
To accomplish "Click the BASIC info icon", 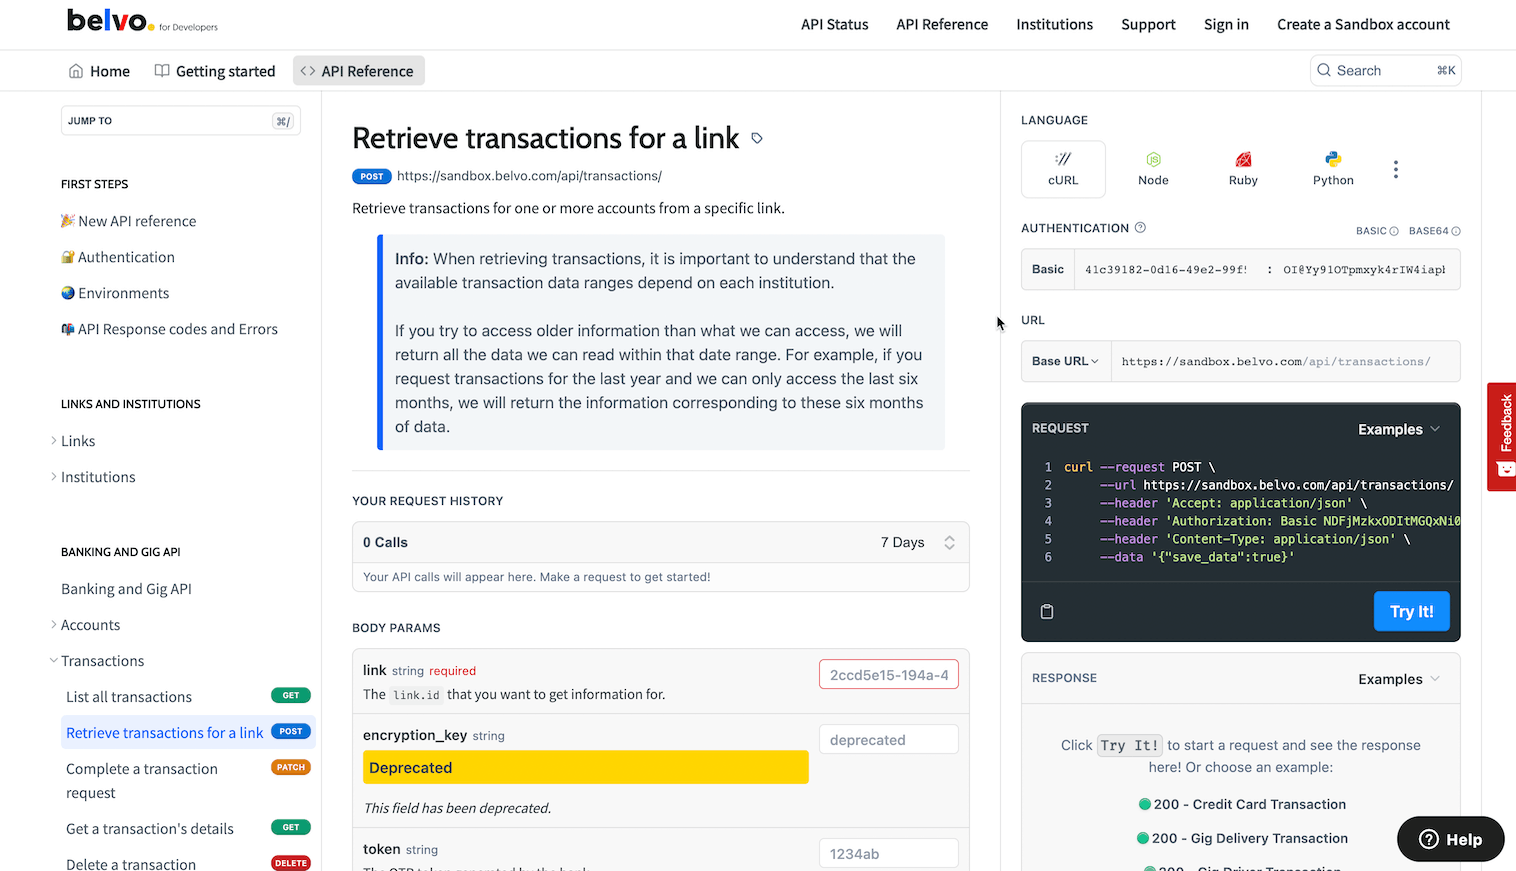I will tap(1394, 231).
